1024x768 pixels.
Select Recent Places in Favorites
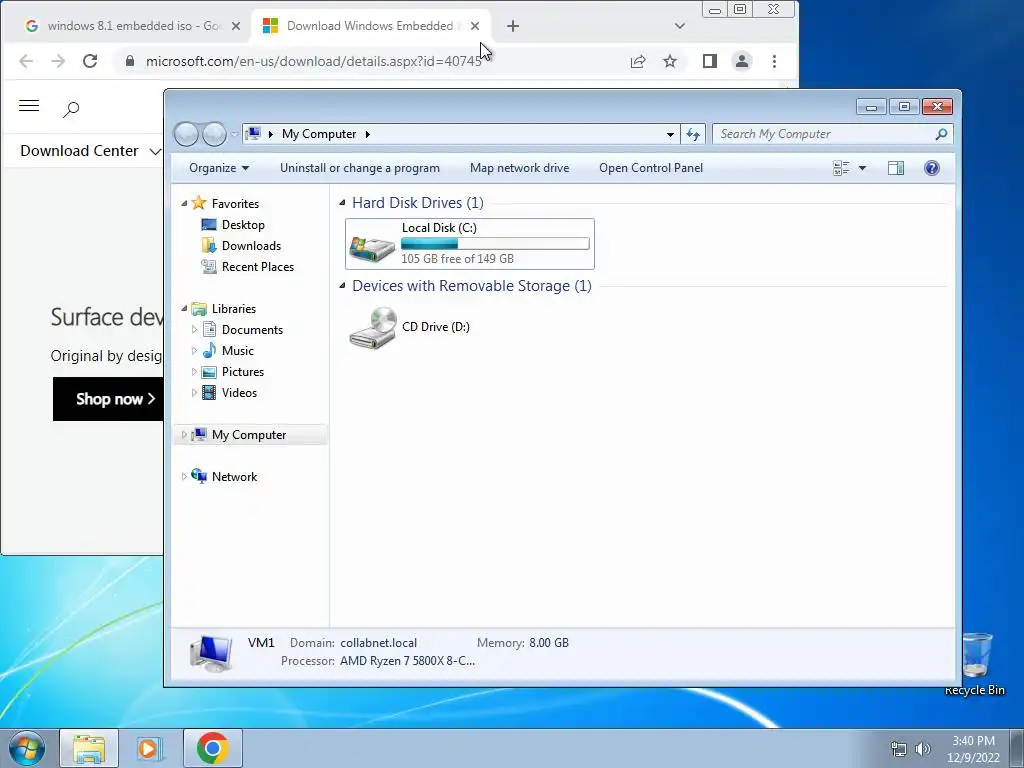257,266
